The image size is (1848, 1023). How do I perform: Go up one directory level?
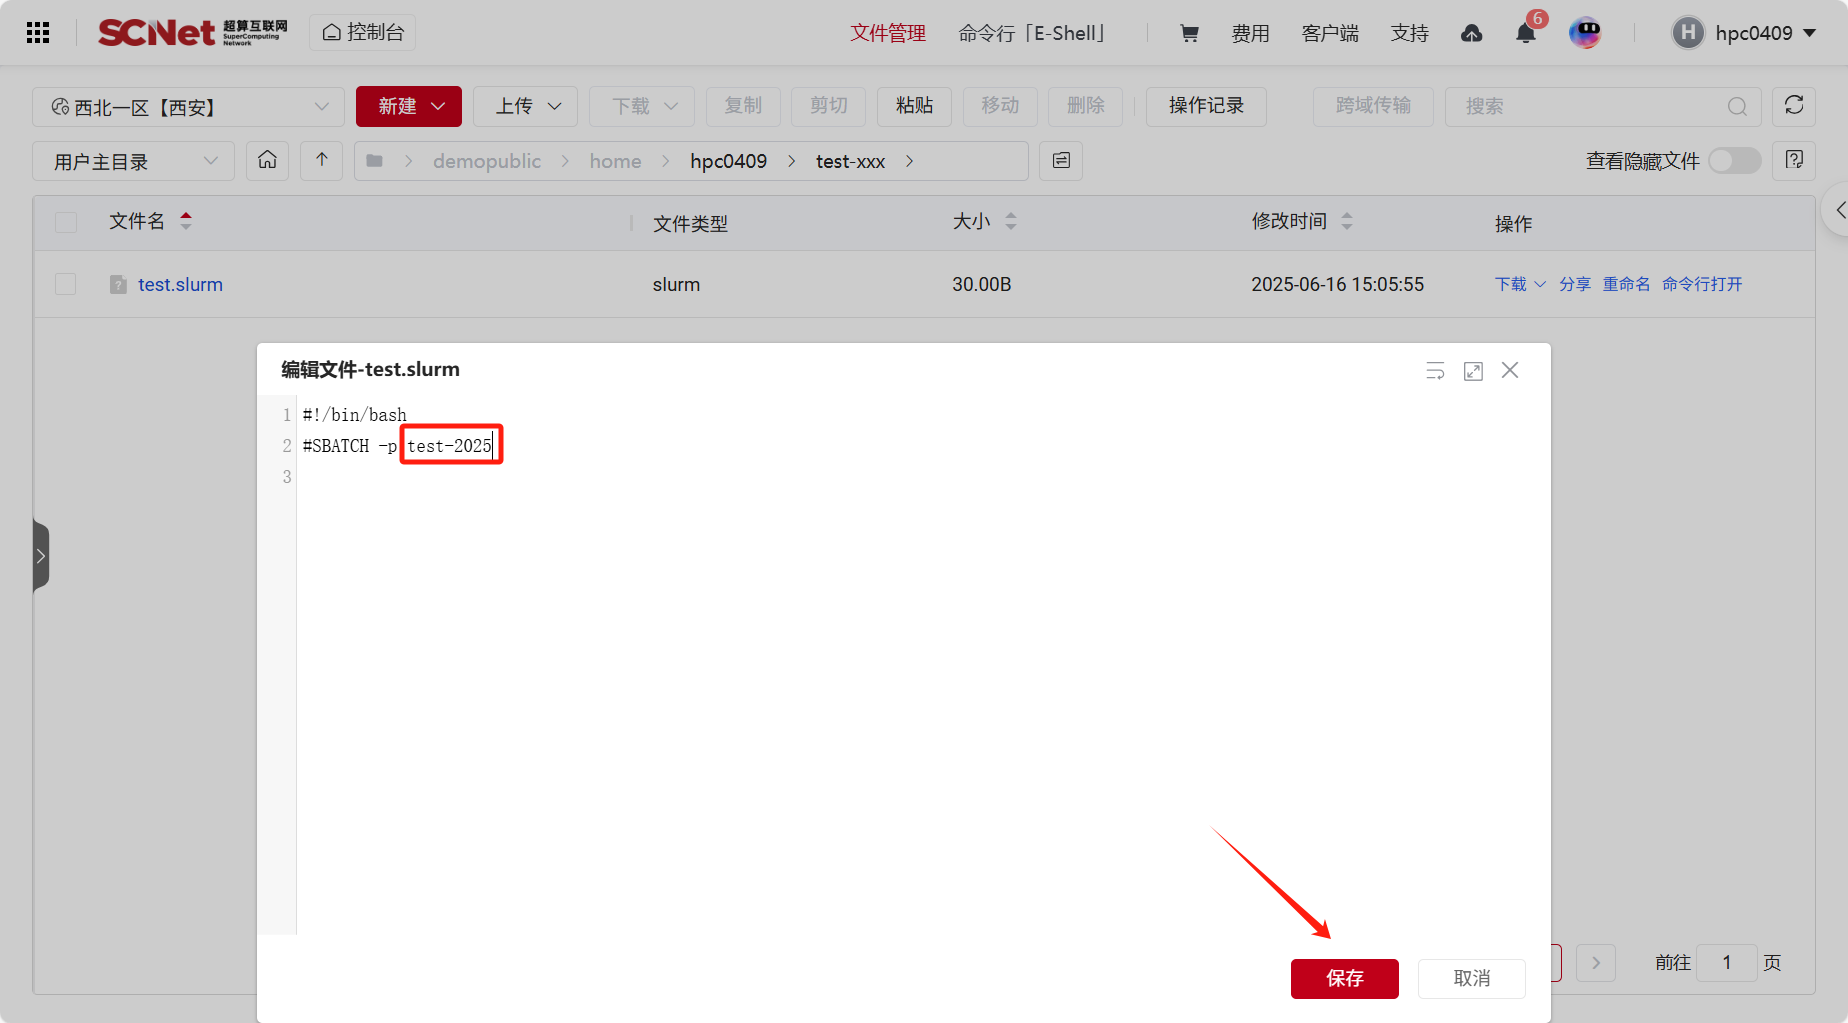[322, 160]
